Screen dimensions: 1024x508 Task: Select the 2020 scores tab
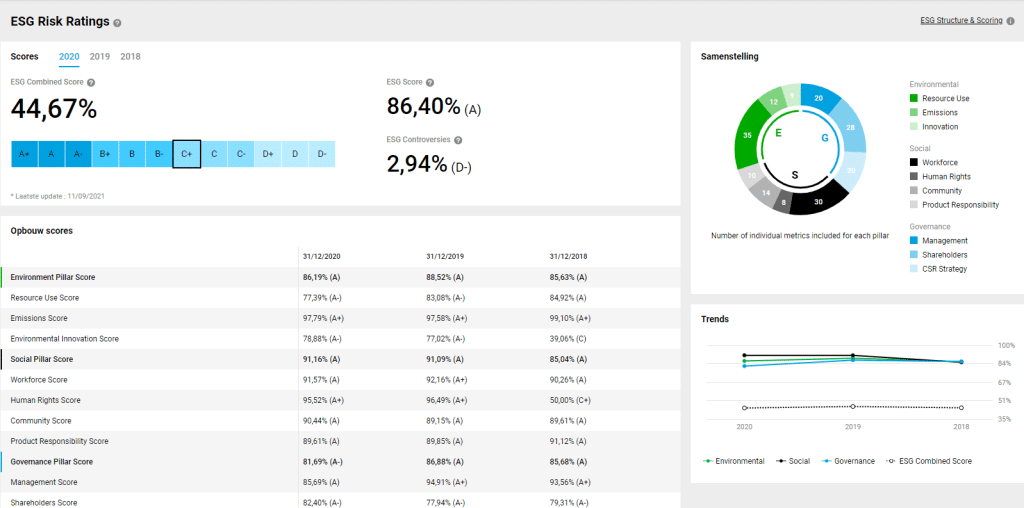click(69, 57)
